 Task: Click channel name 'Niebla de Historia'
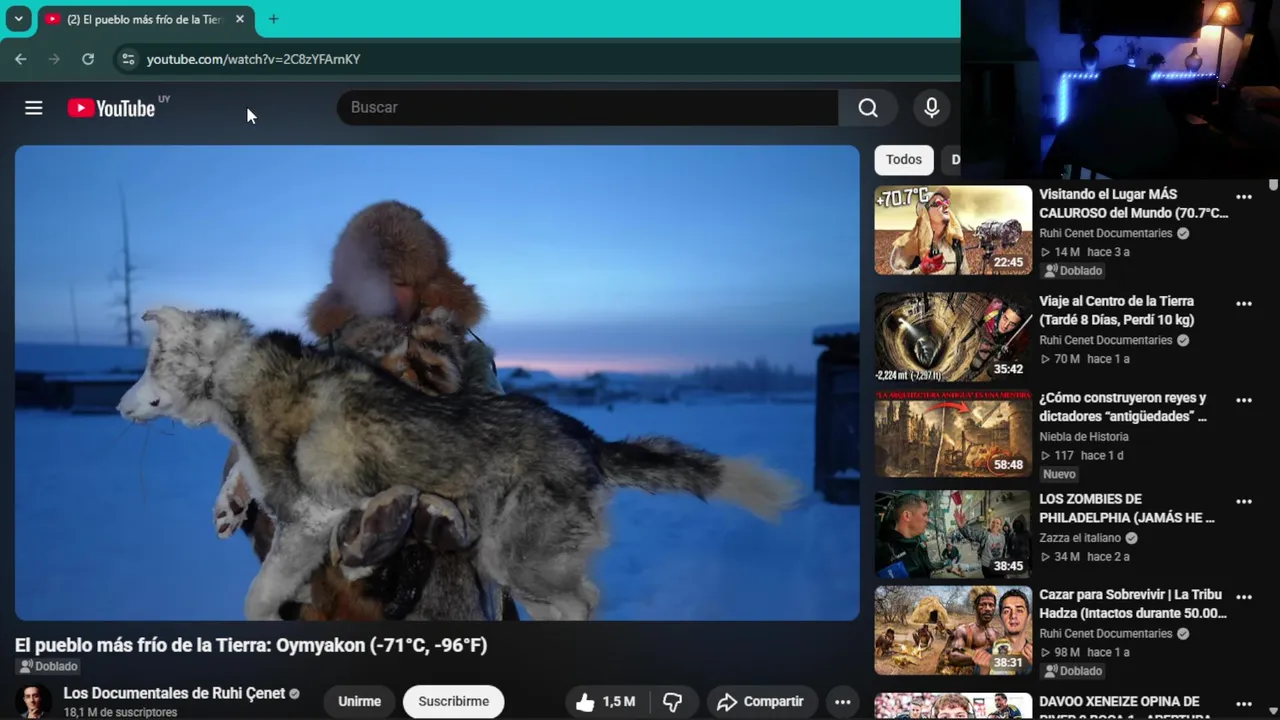click(x=1084, y=437)
